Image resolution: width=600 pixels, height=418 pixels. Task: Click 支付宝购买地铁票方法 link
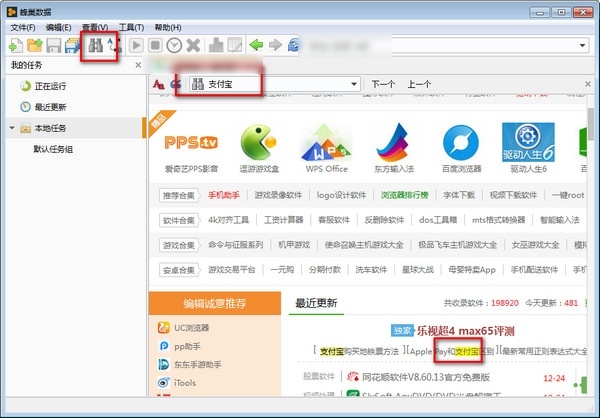[359, 351]
